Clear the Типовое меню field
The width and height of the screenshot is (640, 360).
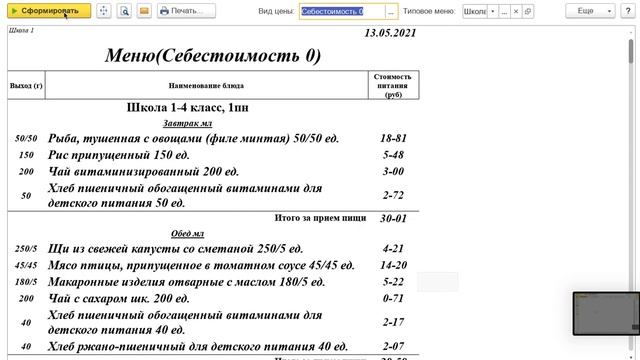coord(516,11)
